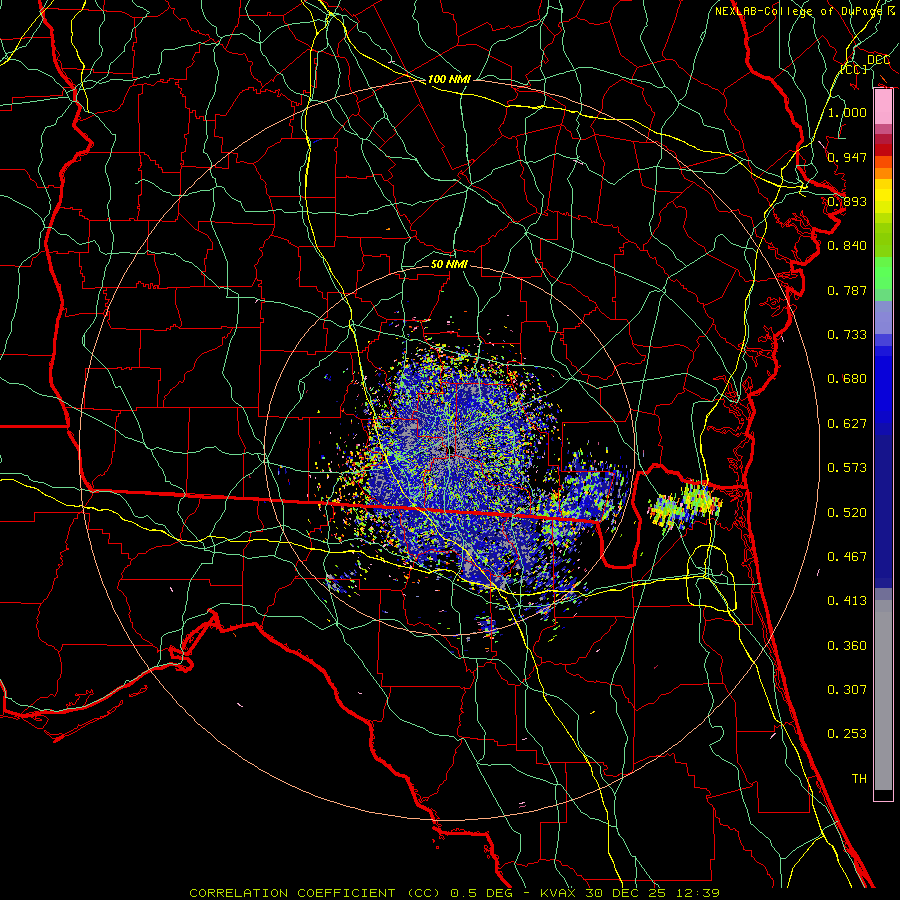
Task: Click the 0.253 legend value
Action: pos(847,734)
